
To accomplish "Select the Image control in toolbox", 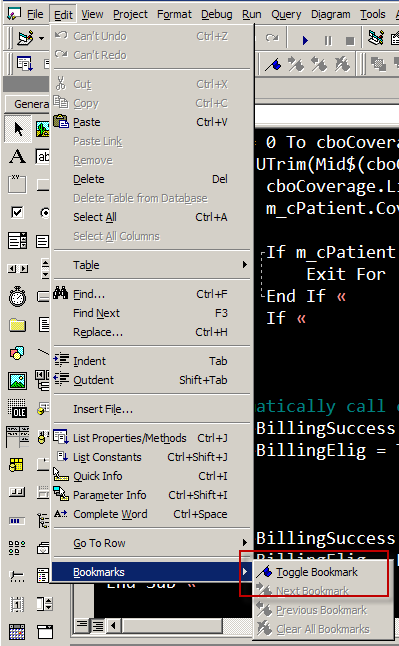I will point(17,380).
